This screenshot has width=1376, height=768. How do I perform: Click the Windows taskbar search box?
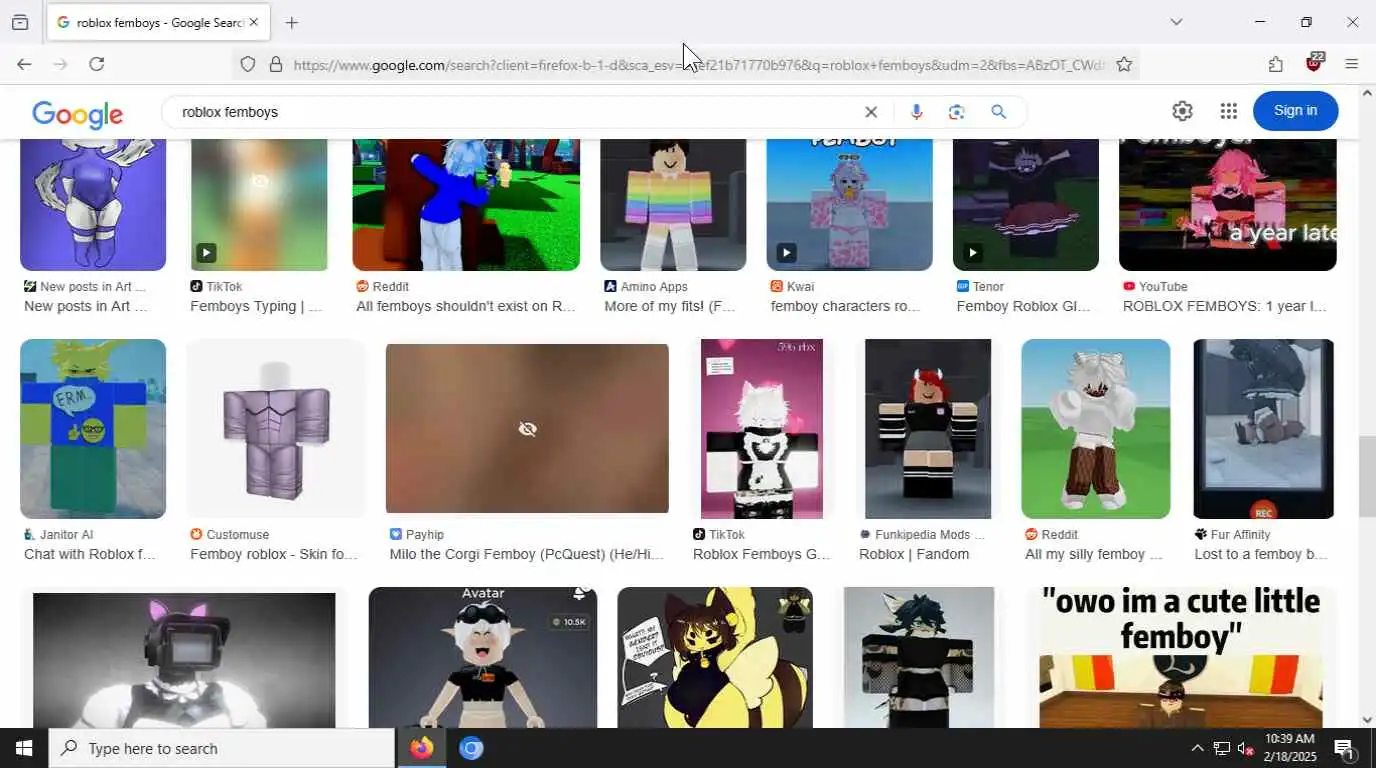(221, 748)
